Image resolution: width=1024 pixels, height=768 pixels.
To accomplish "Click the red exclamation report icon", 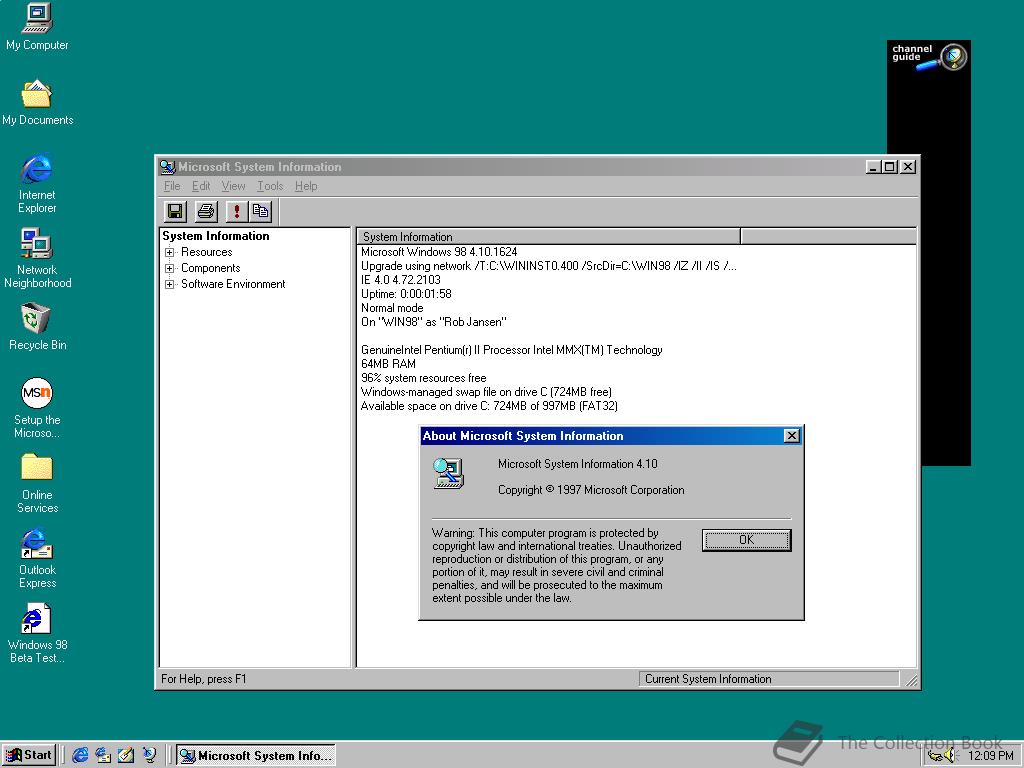I will click(235, 211).
